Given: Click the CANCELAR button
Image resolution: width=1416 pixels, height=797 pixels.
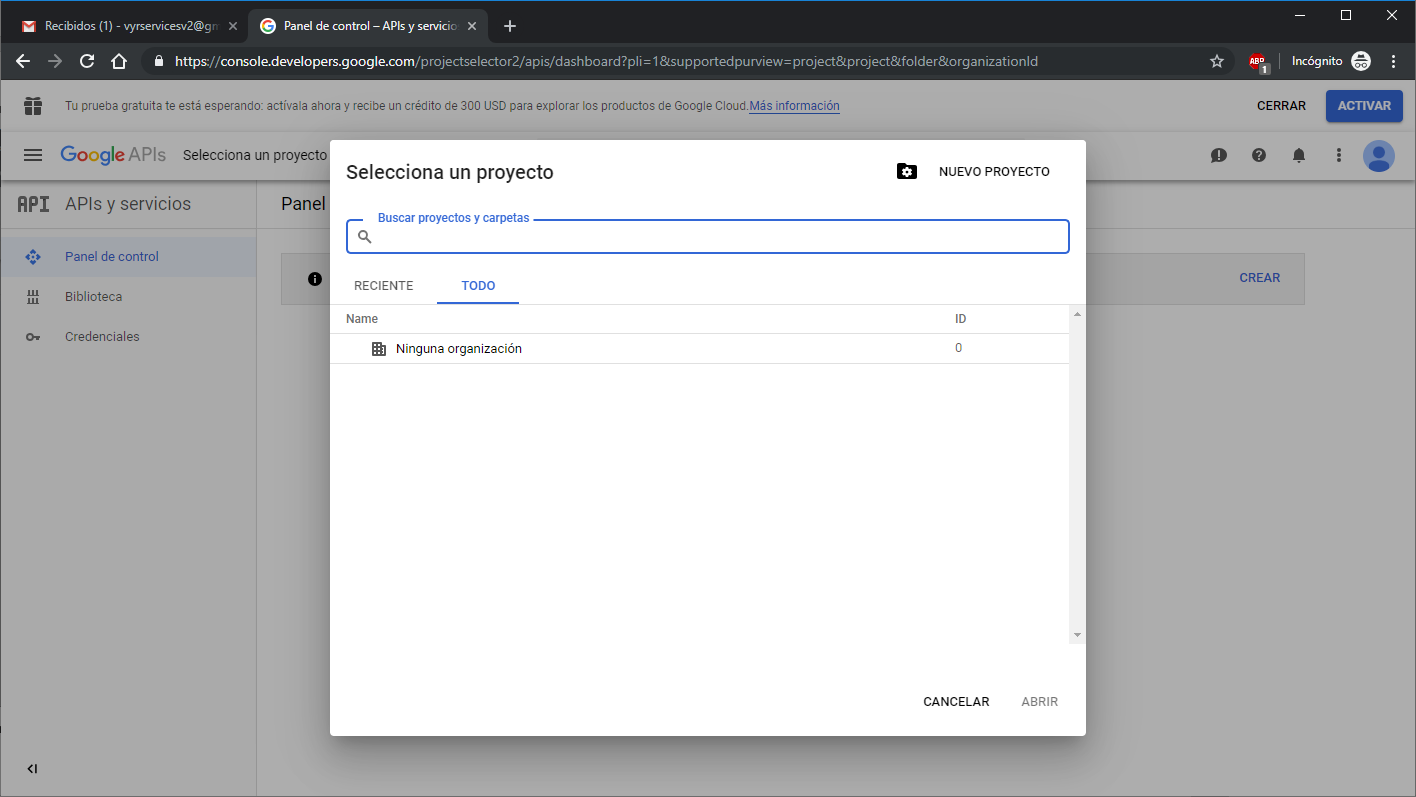Looking at the screenshot, I should click(x=956, y=702).
